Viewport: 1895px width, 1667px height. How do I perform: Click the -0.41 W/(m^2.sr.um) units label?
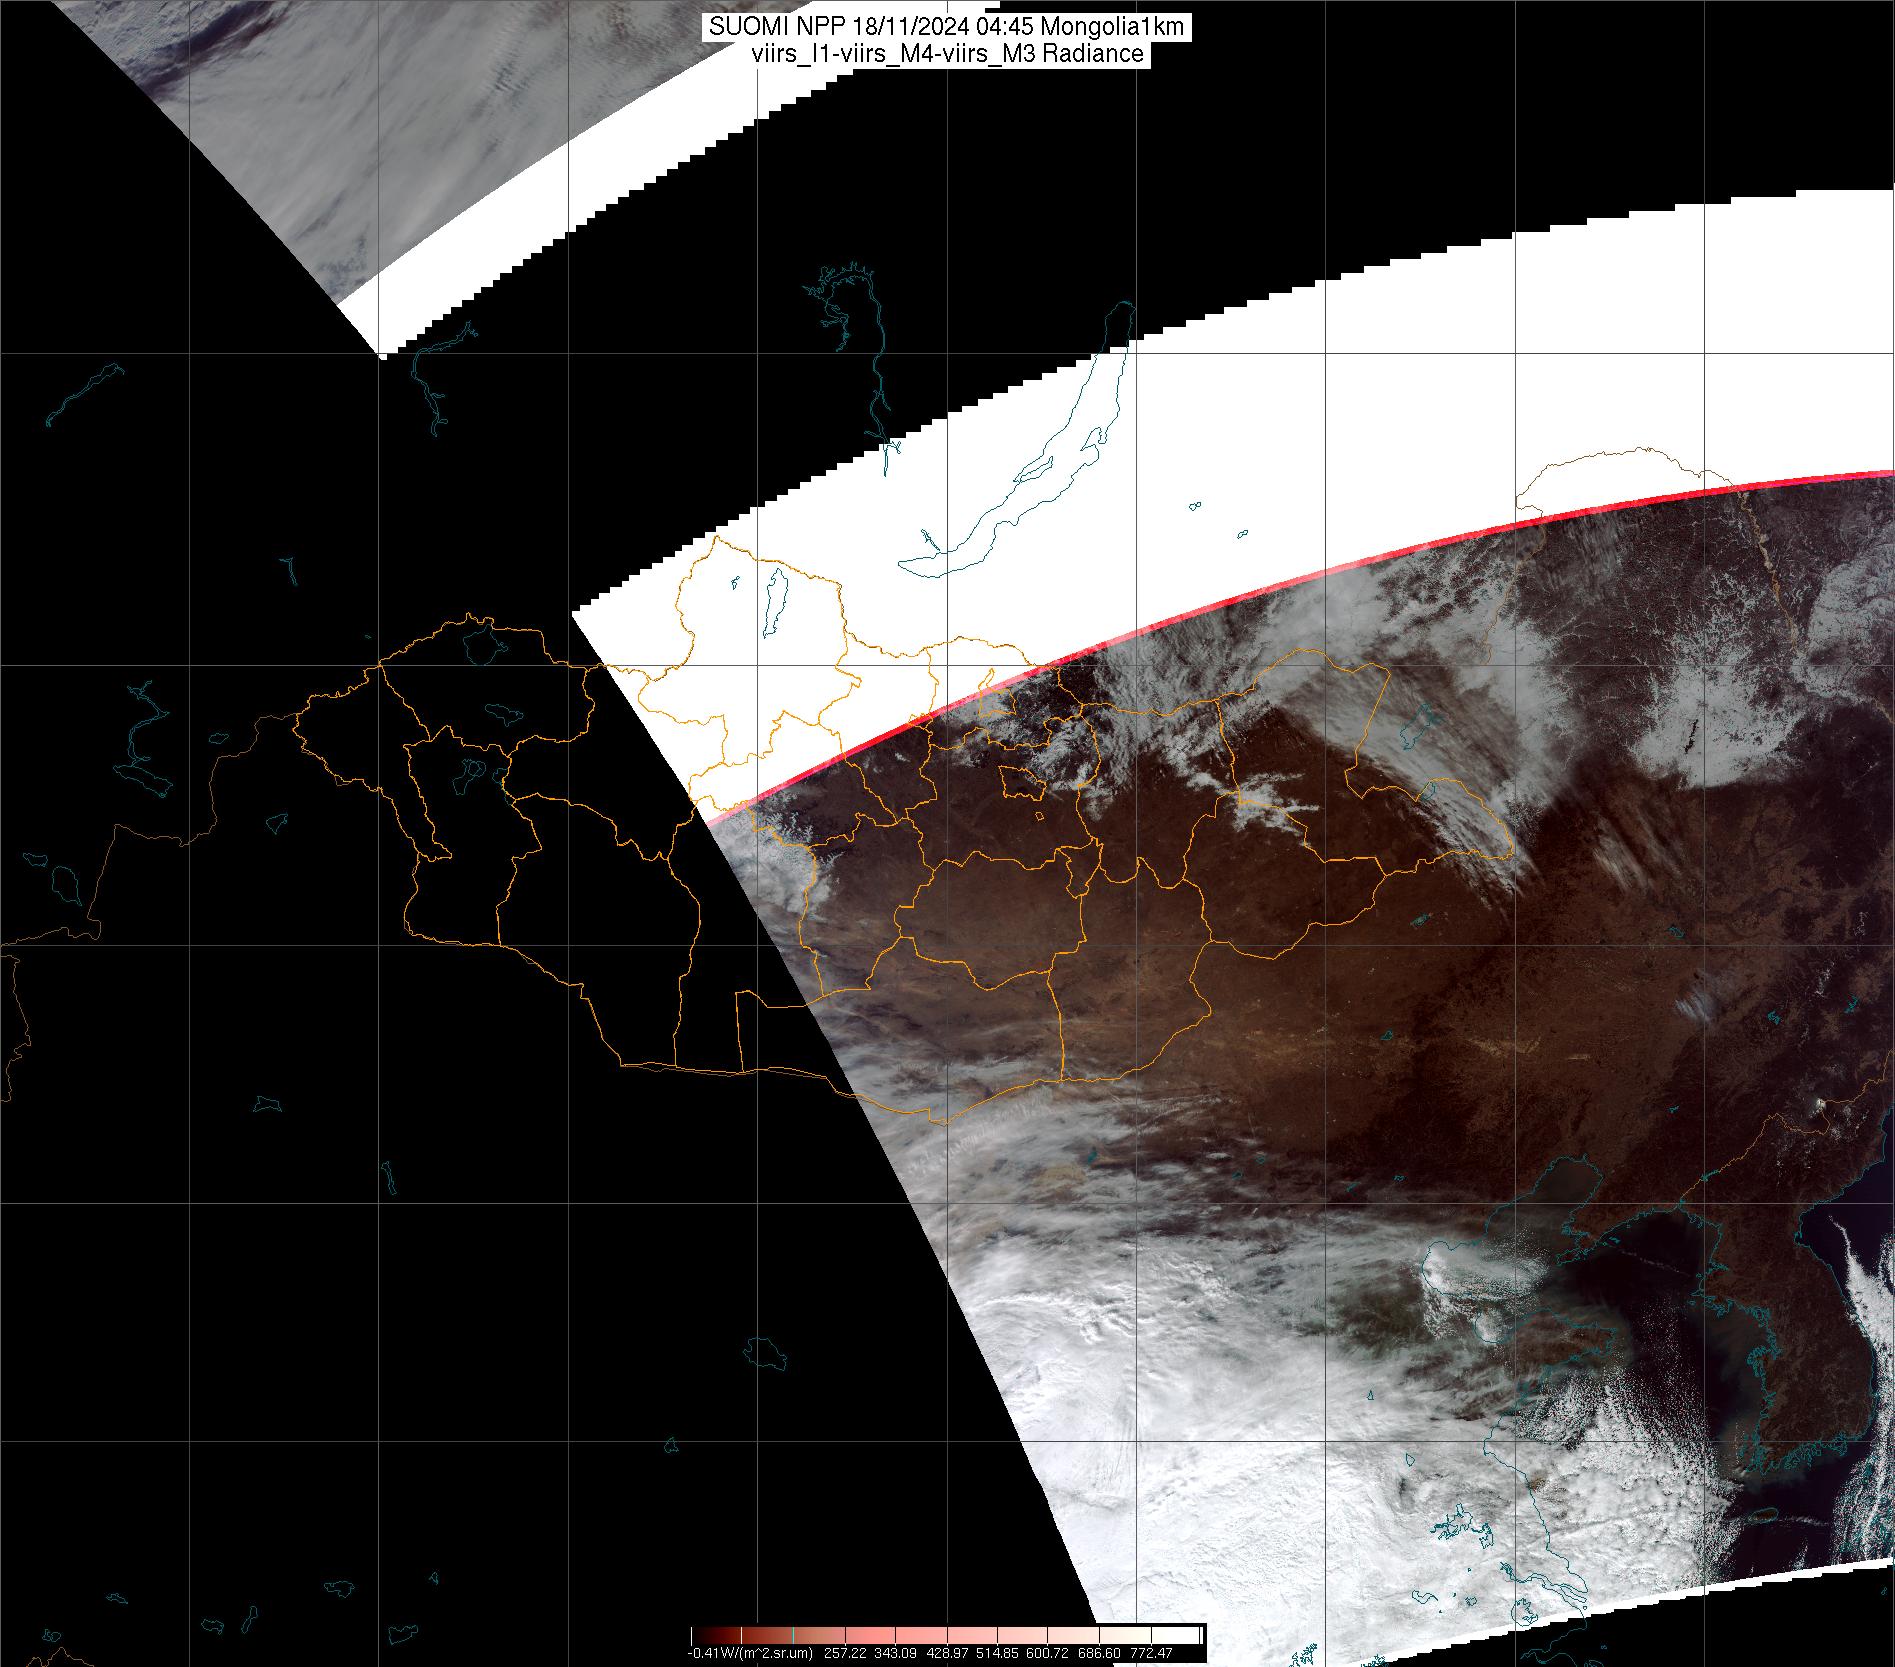point(750,1653)
